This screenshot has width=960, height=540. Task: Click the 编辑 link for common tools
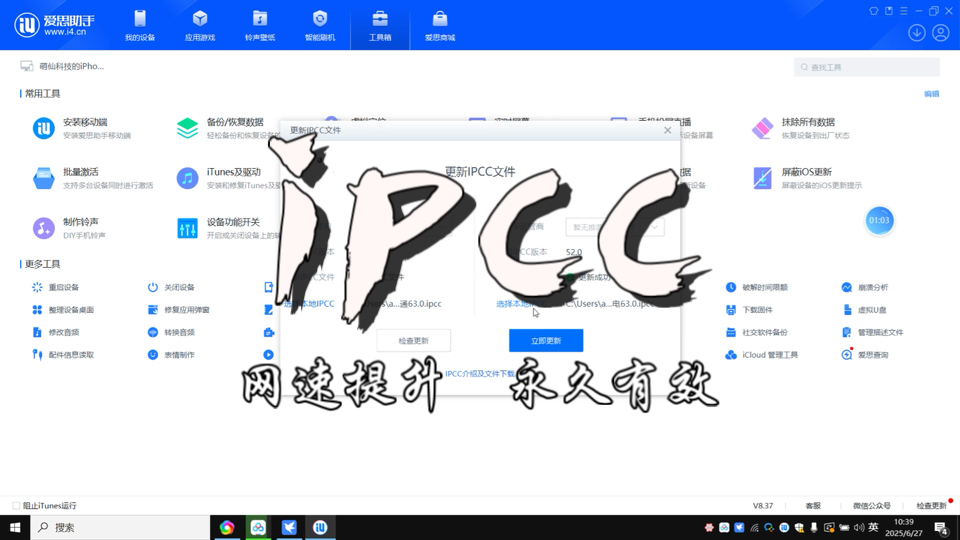931,94
